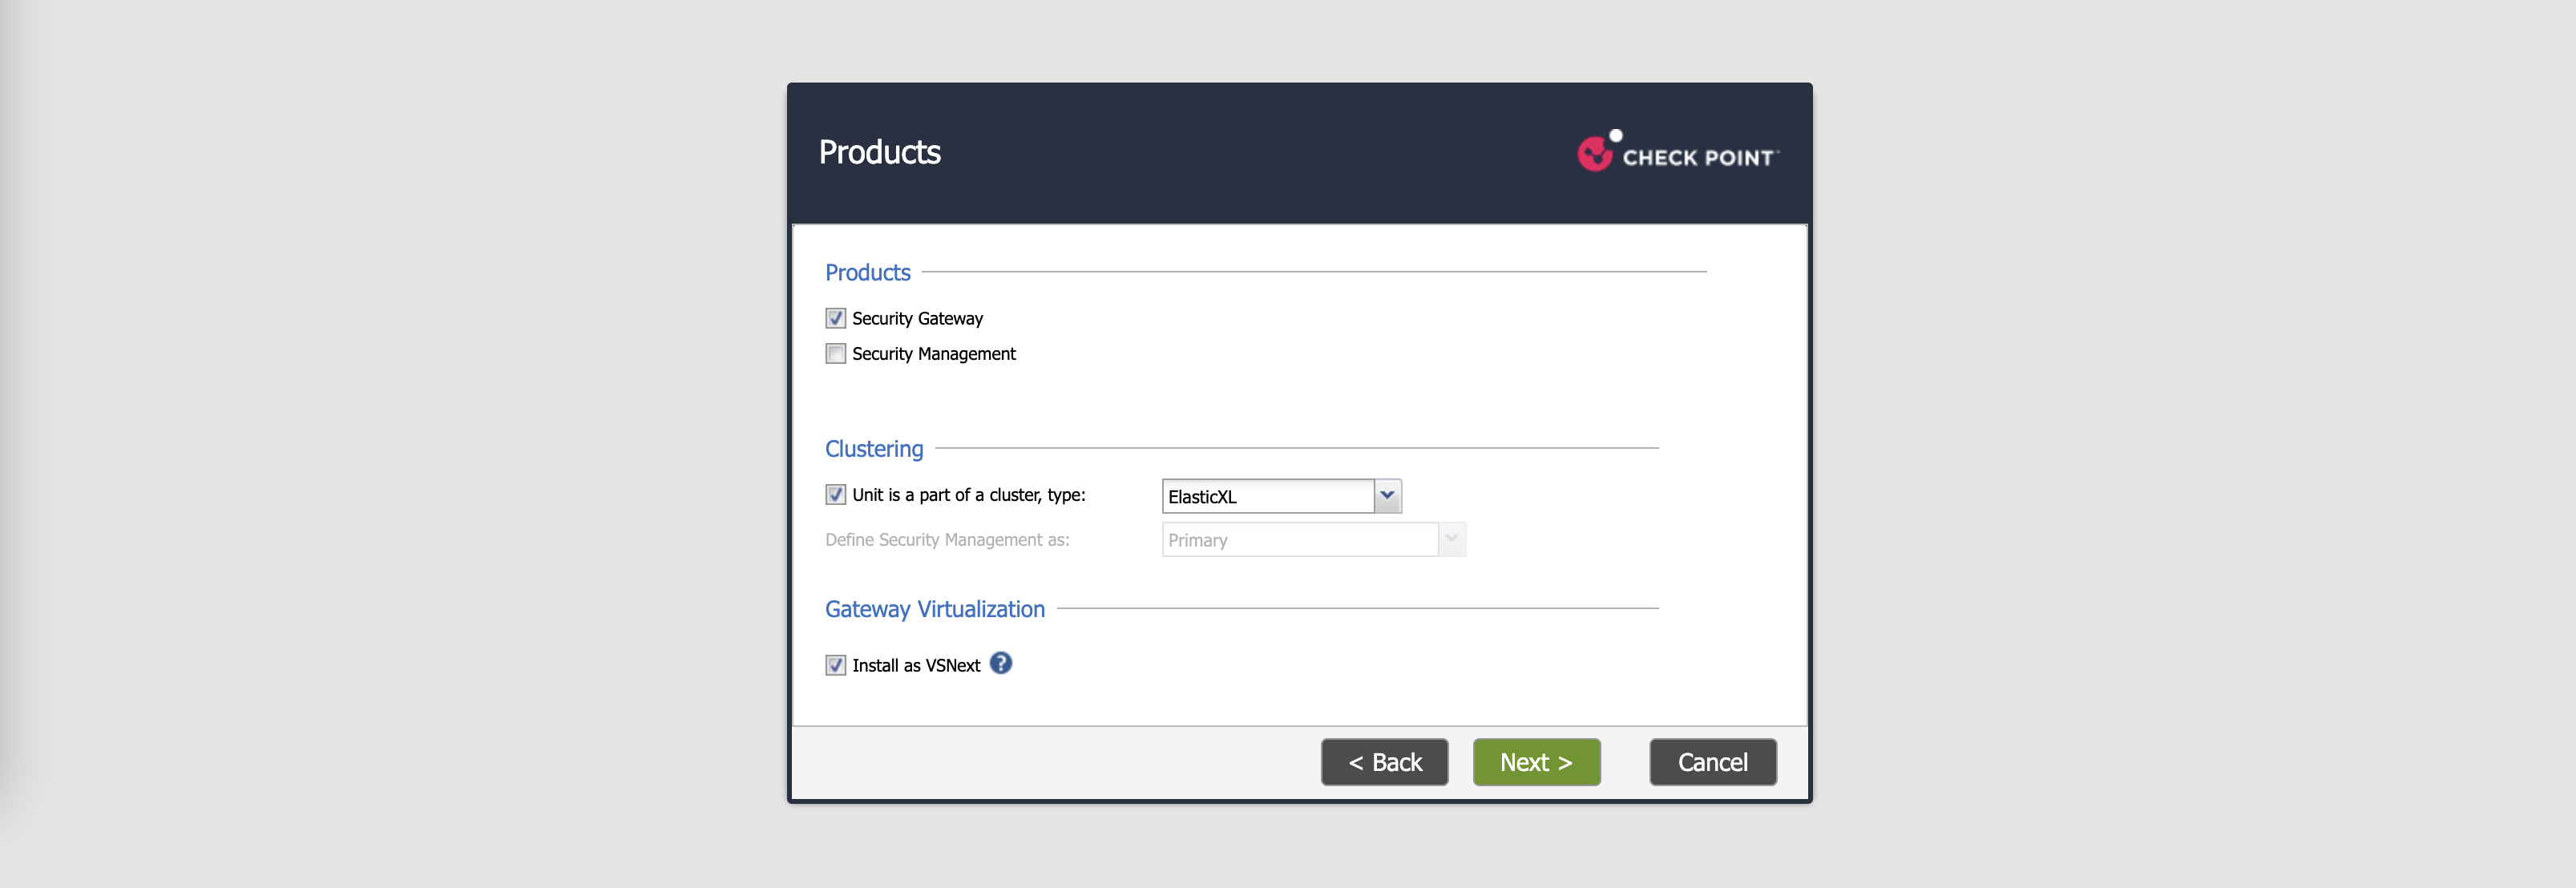Uncheck the Security Gateway checkbox
2576x888 pixels.
pyautogui.click(x=835, y=318)
